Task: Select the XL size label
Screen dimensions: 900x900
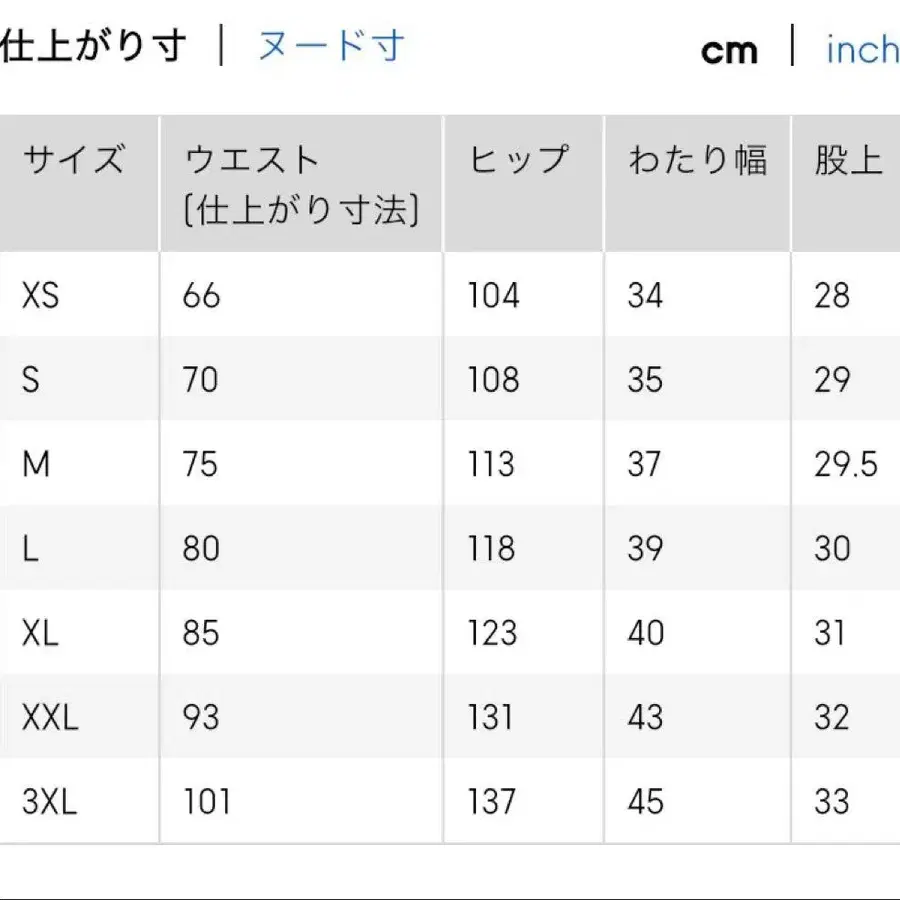Action: 38,633
